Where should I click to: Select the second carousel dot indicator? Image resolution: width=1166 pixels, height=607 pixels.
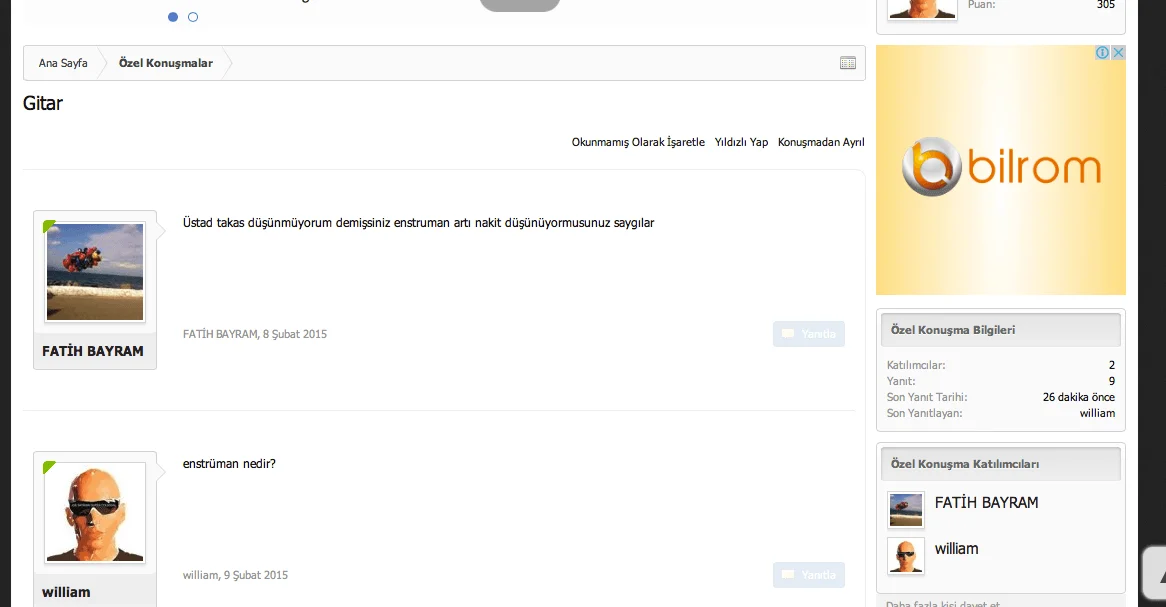193,17
